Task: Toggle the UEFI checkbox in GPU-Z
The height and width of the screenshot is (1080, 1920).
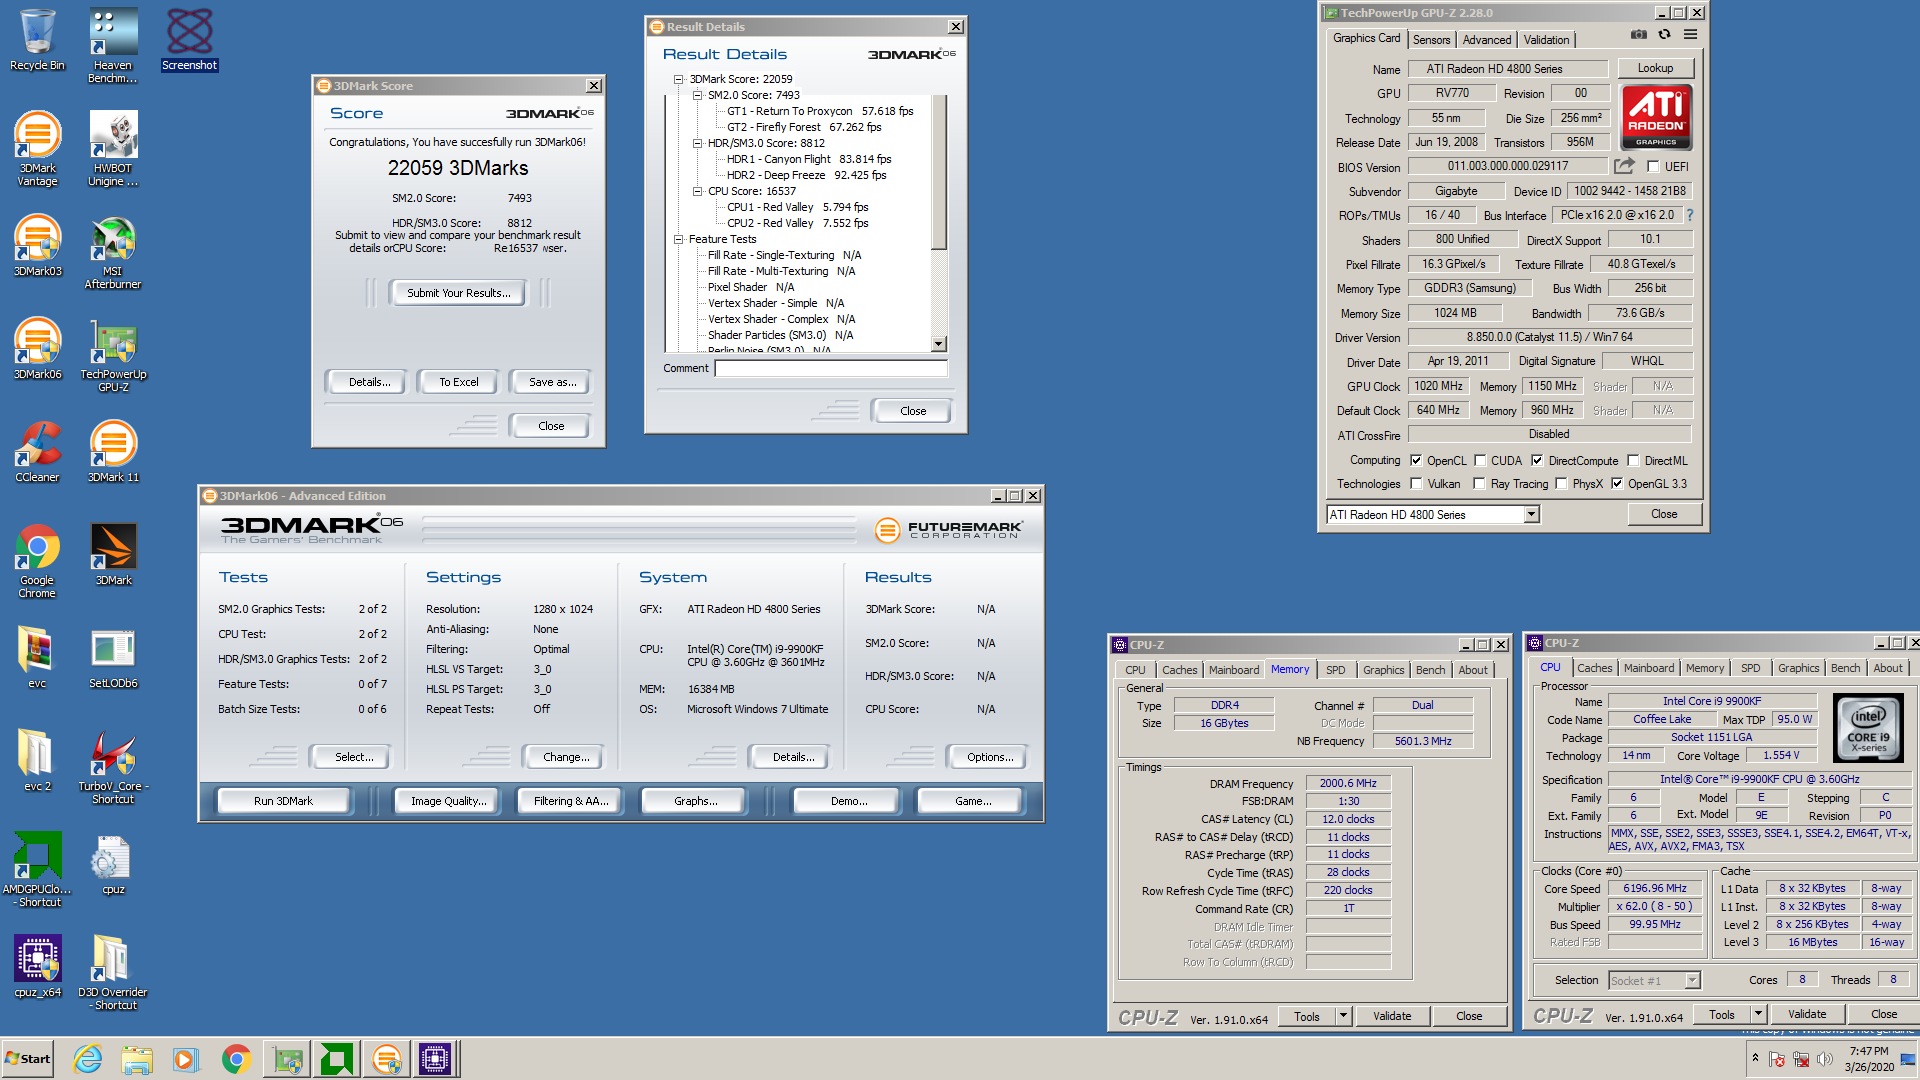Action: [1653, 167]
